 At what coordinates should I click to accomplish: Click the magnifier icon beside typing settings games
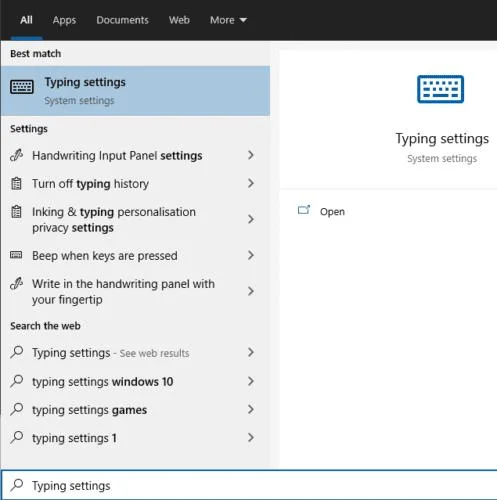(17, 409)
